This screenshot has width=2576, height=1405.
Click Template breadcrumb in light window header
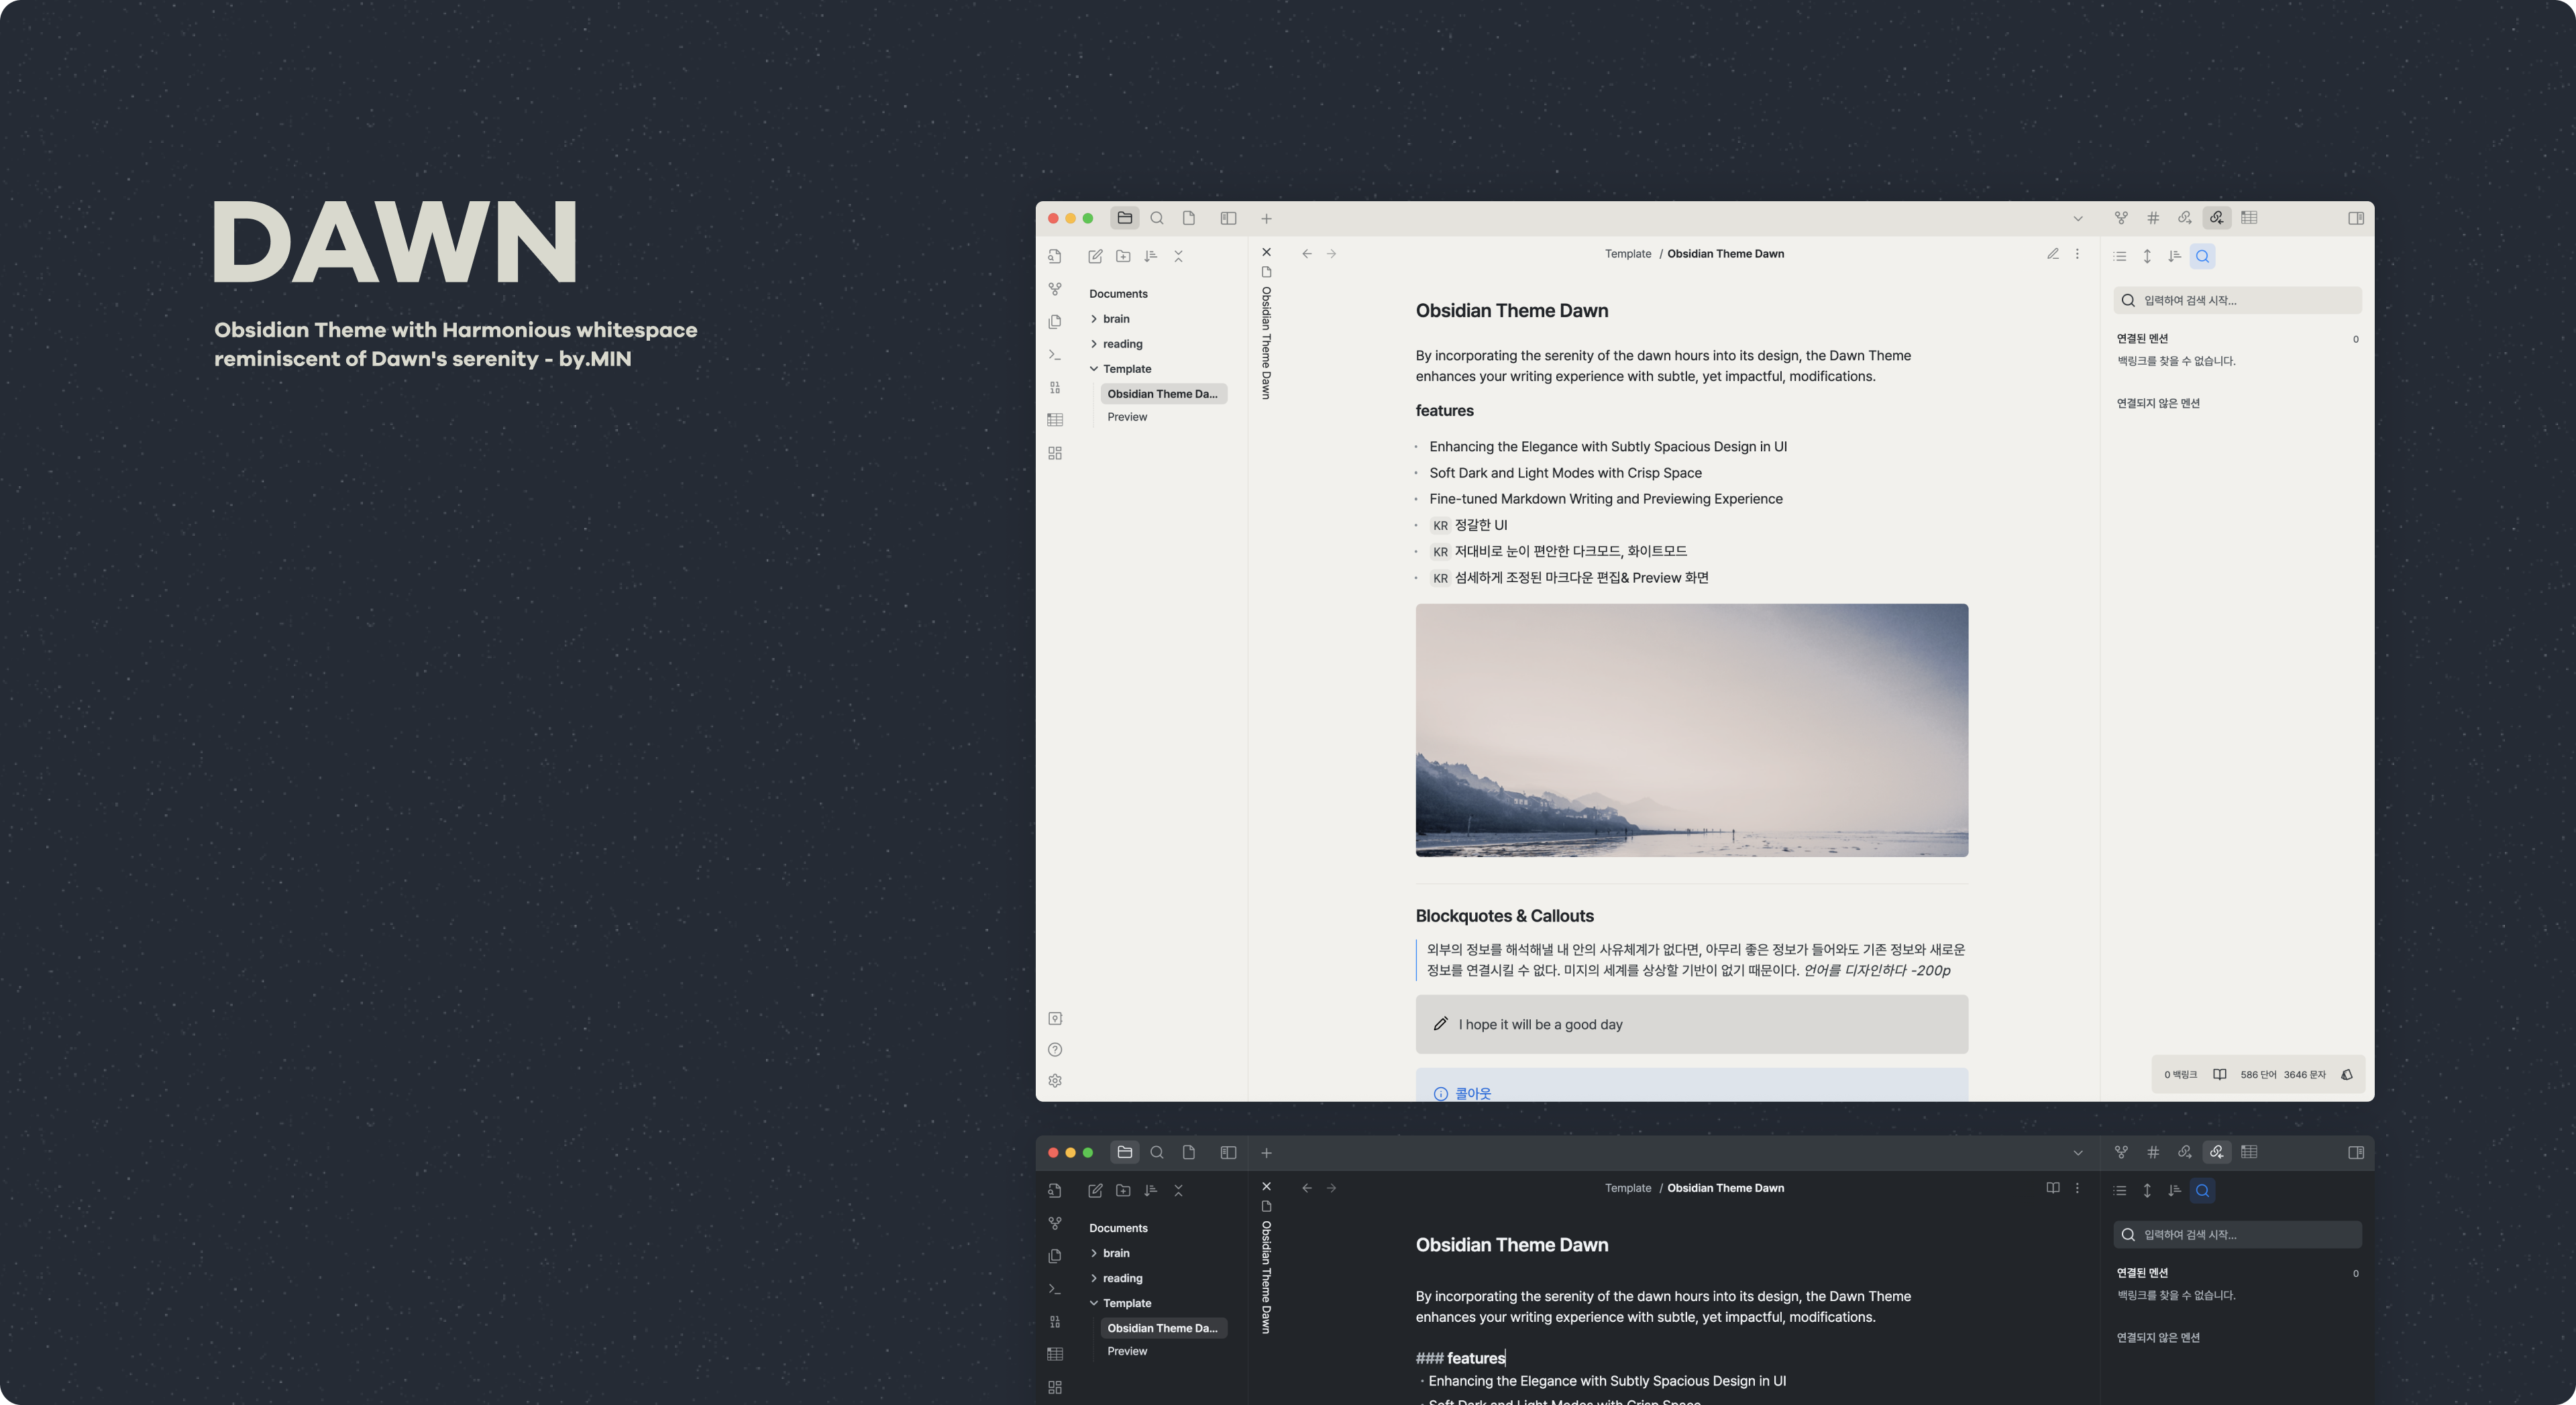pos(1627,254)
